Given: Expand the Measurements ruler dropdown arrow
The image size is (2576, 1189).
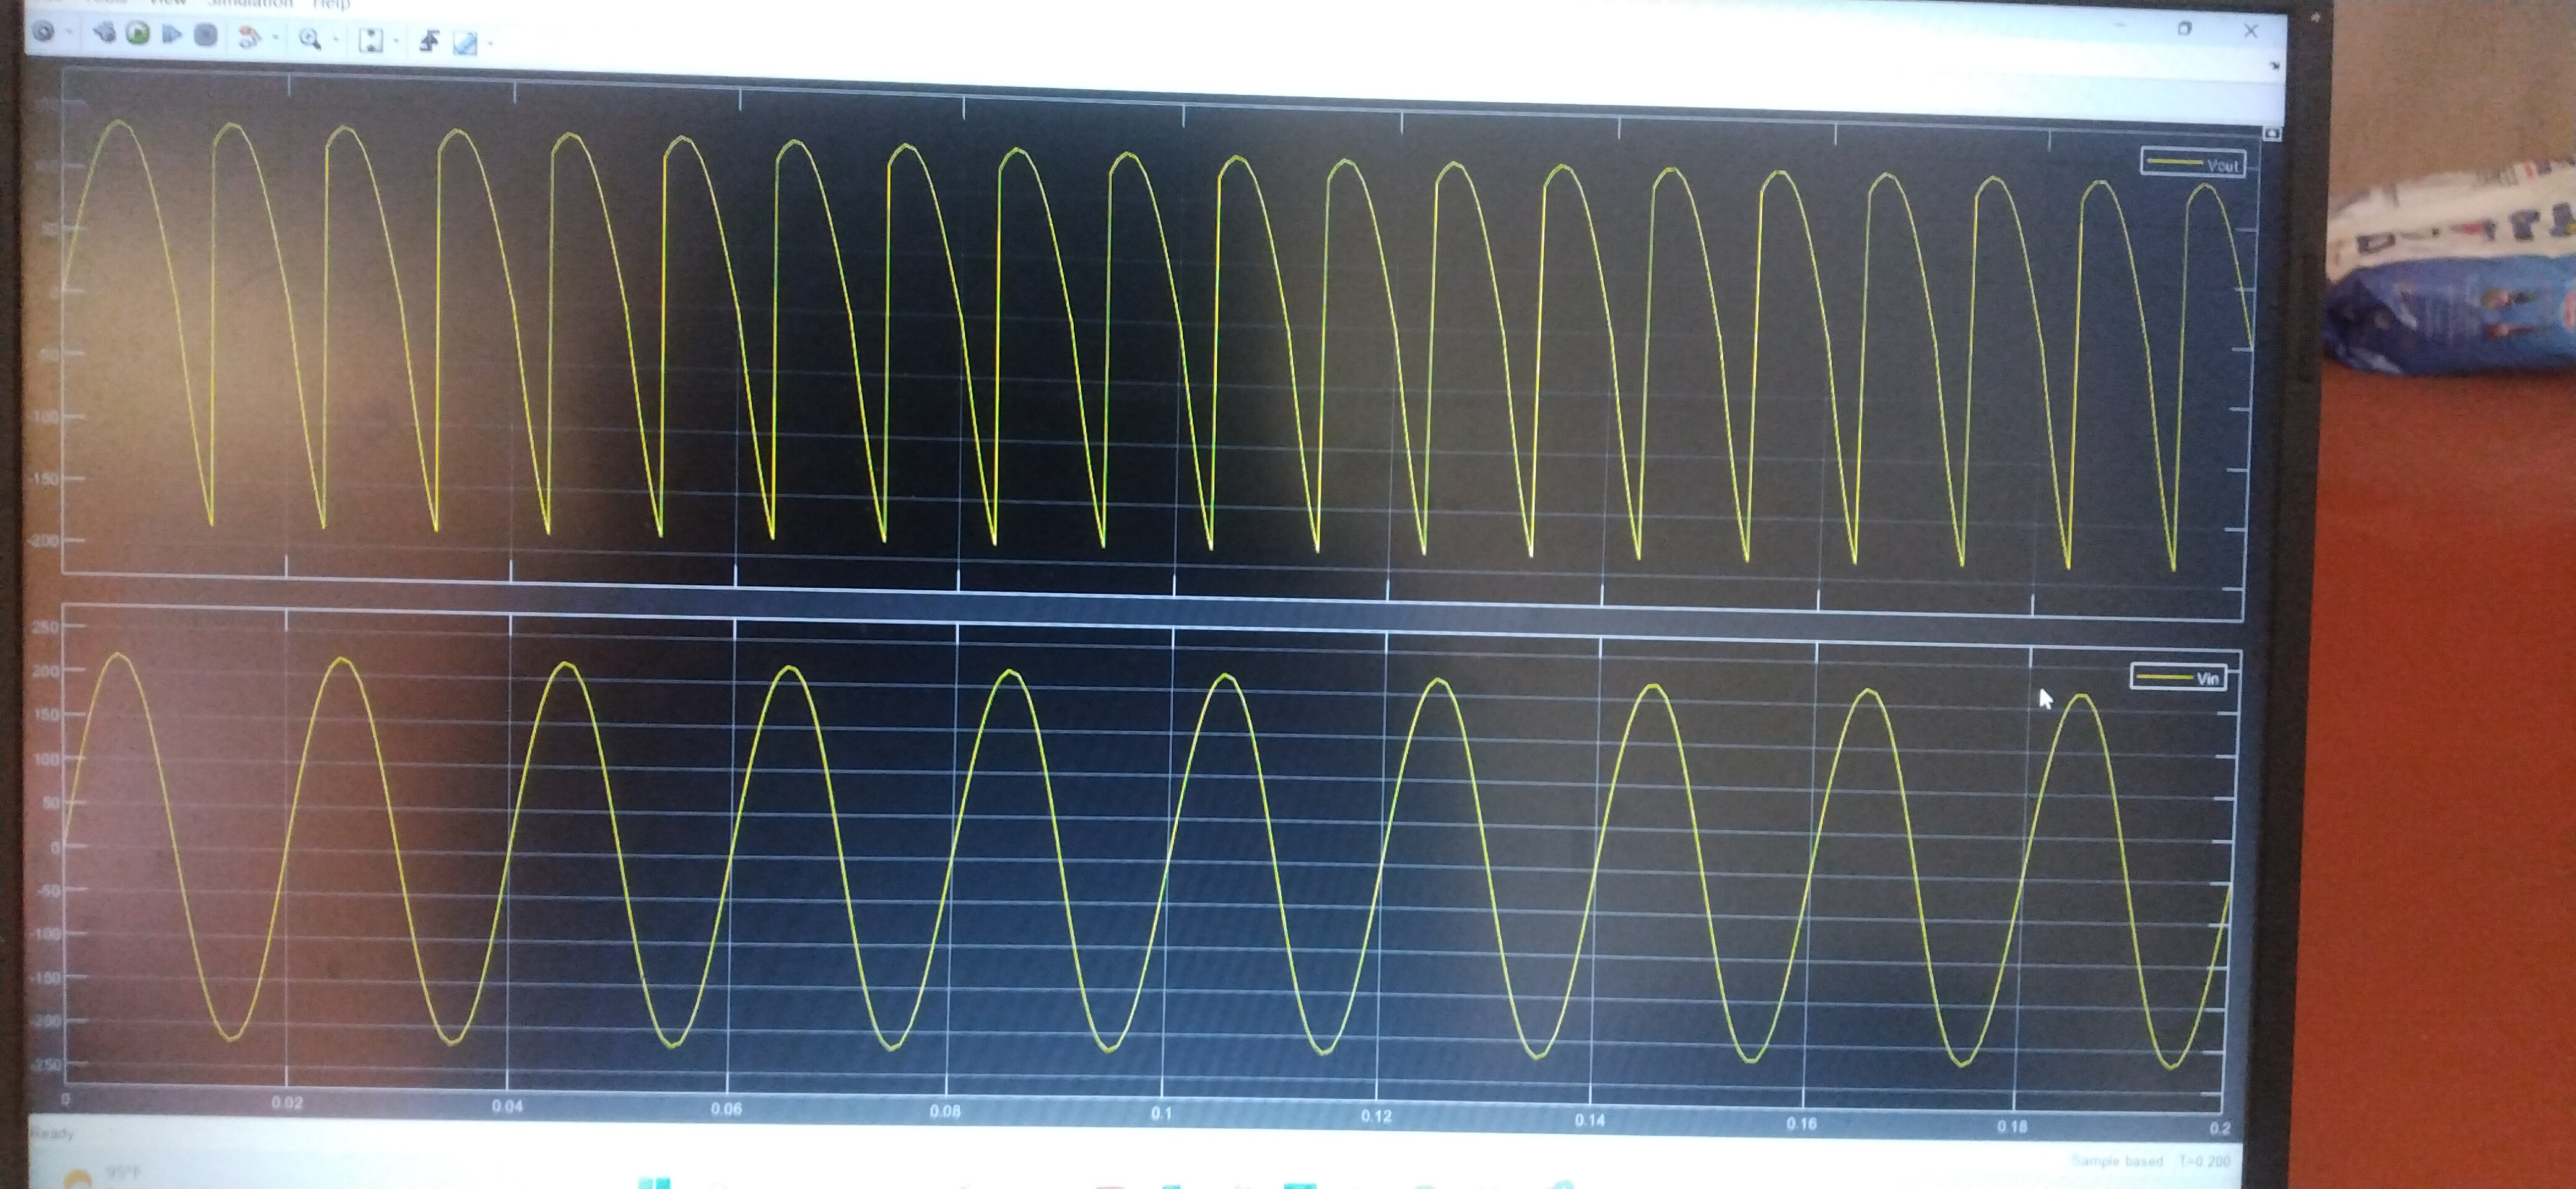Looking at the screenshot, I should coord(490,43).
